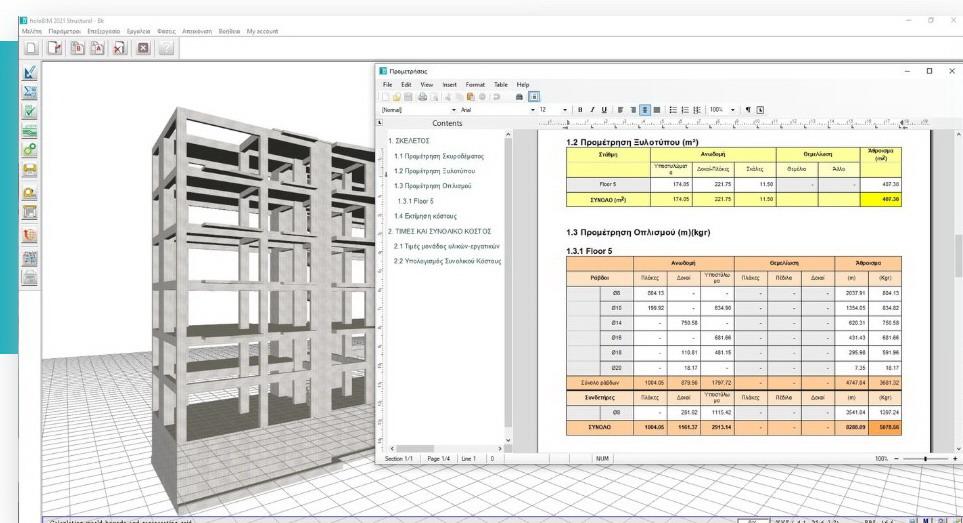
Task: Click the print icon in report toolbar
Action: point(420,97)
